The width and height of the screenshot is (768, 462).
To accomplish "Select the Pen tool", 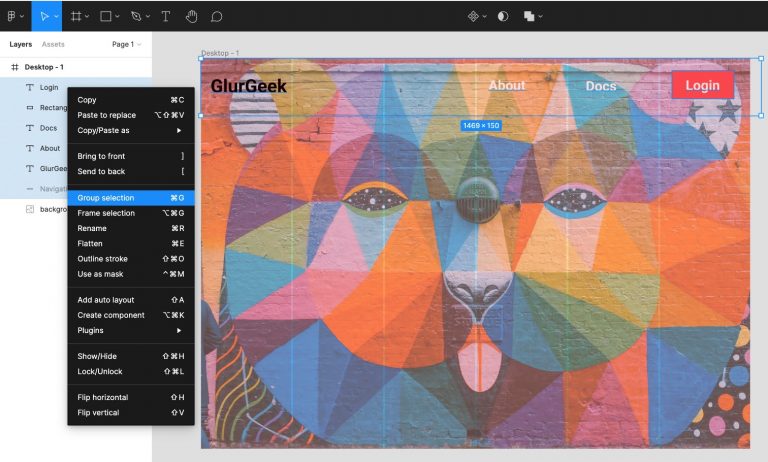I will pos(137,16).
